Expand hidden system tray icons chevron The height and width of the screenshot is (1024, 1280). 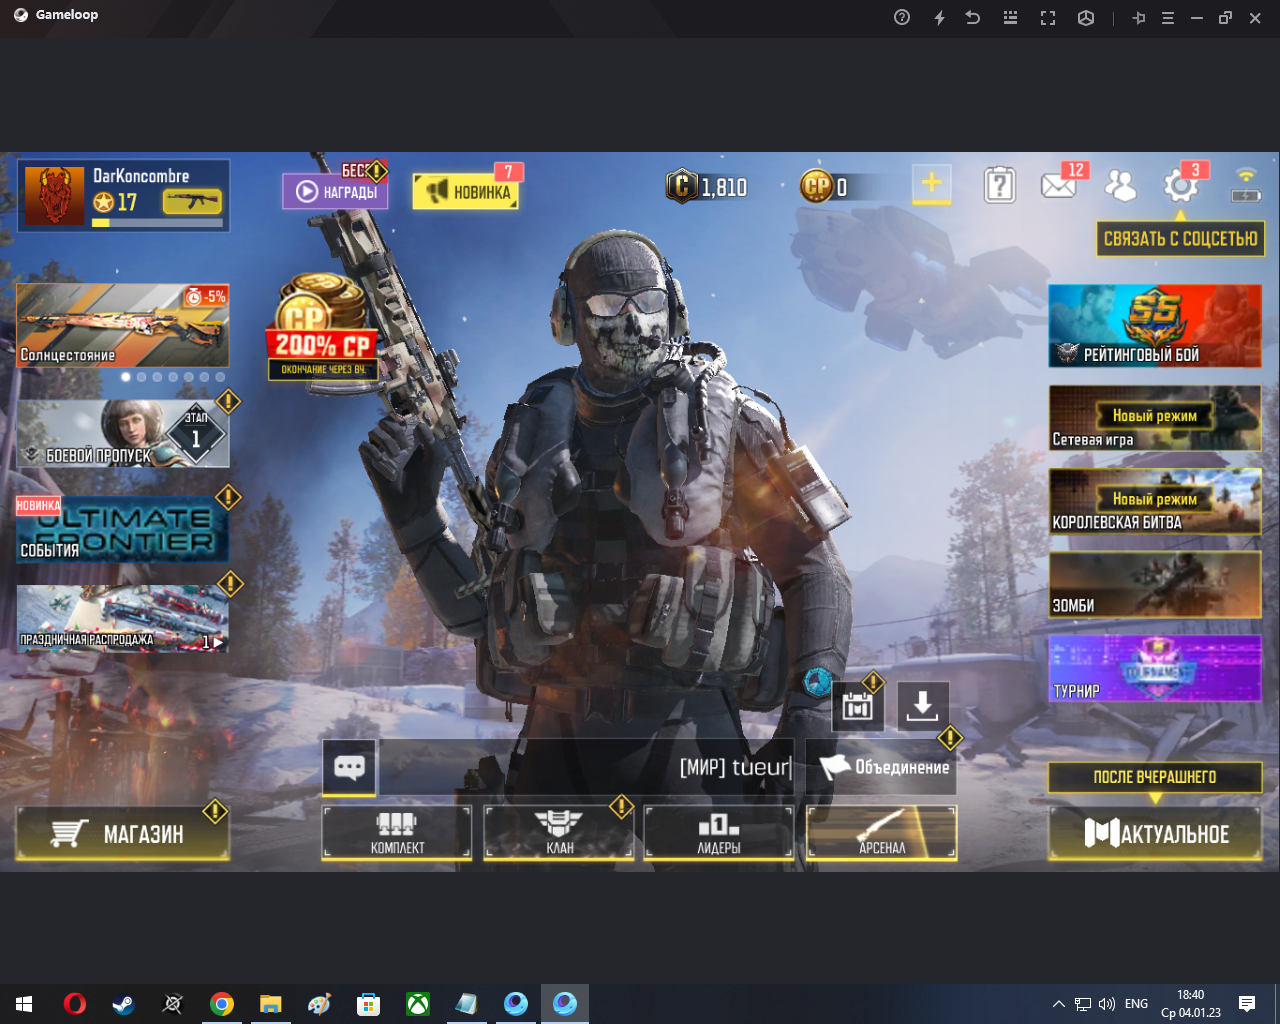(x=1058, y=1004)
